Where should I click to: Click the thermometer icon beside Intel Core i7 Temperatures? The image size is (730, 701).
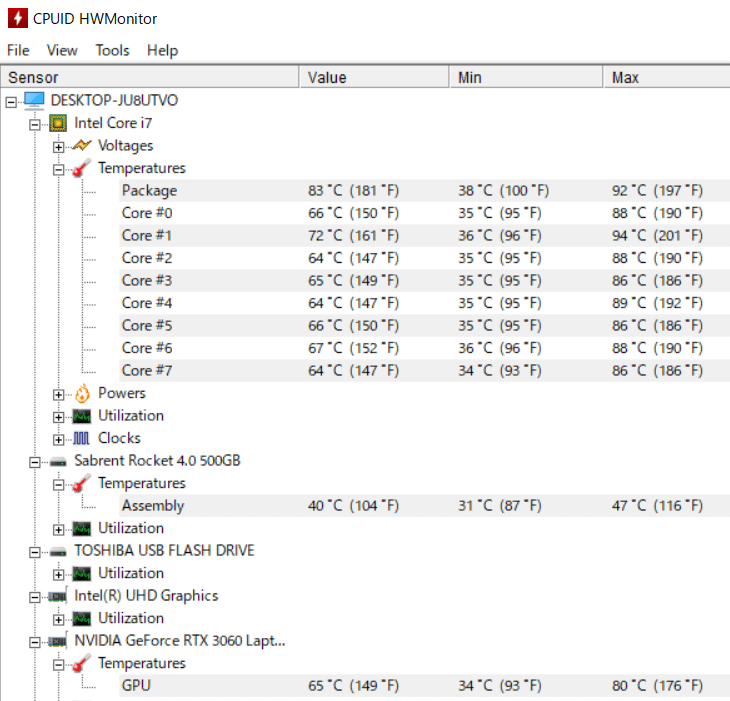point(81,168)
